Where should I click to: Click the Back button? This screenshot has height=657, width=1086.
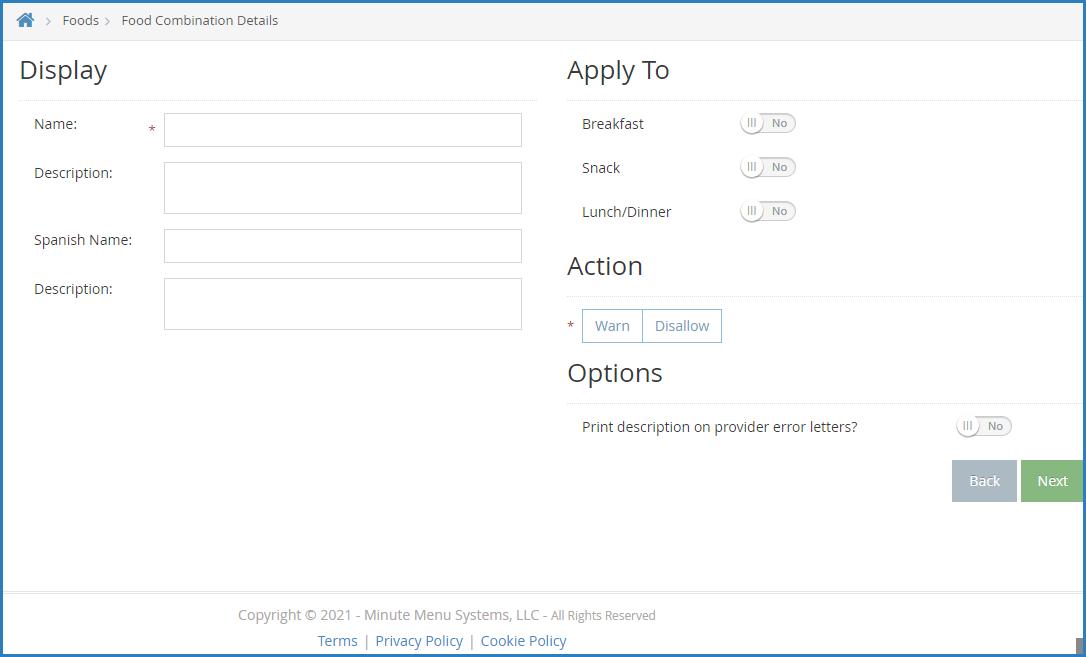[x=984, y=481]
